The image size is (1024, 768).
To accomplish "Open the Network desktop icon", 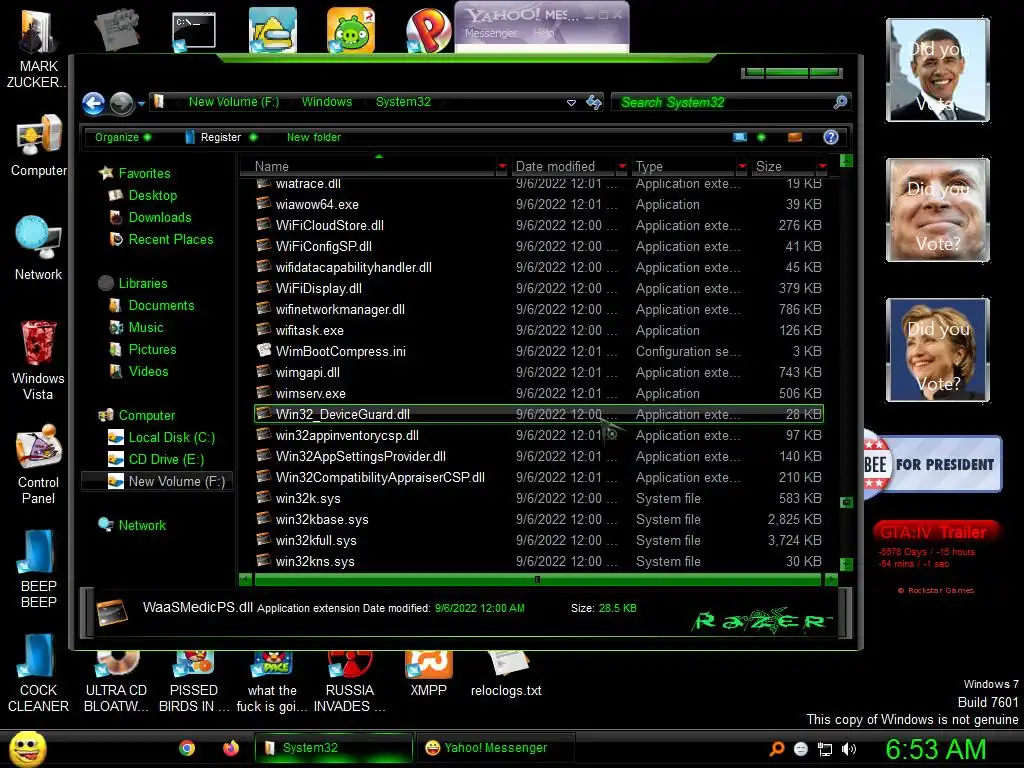I will [x=38, y=248].
